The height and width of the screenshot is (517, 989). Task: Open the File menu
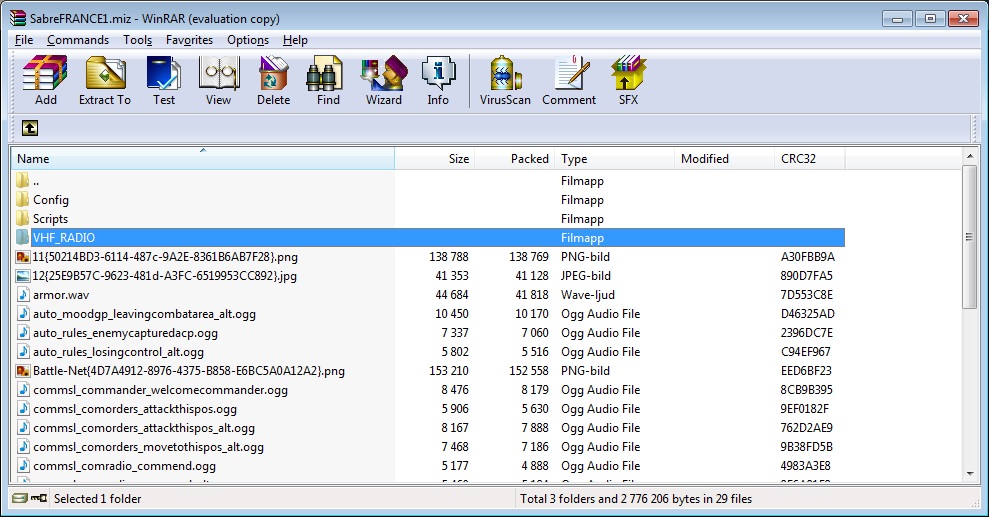24,40
